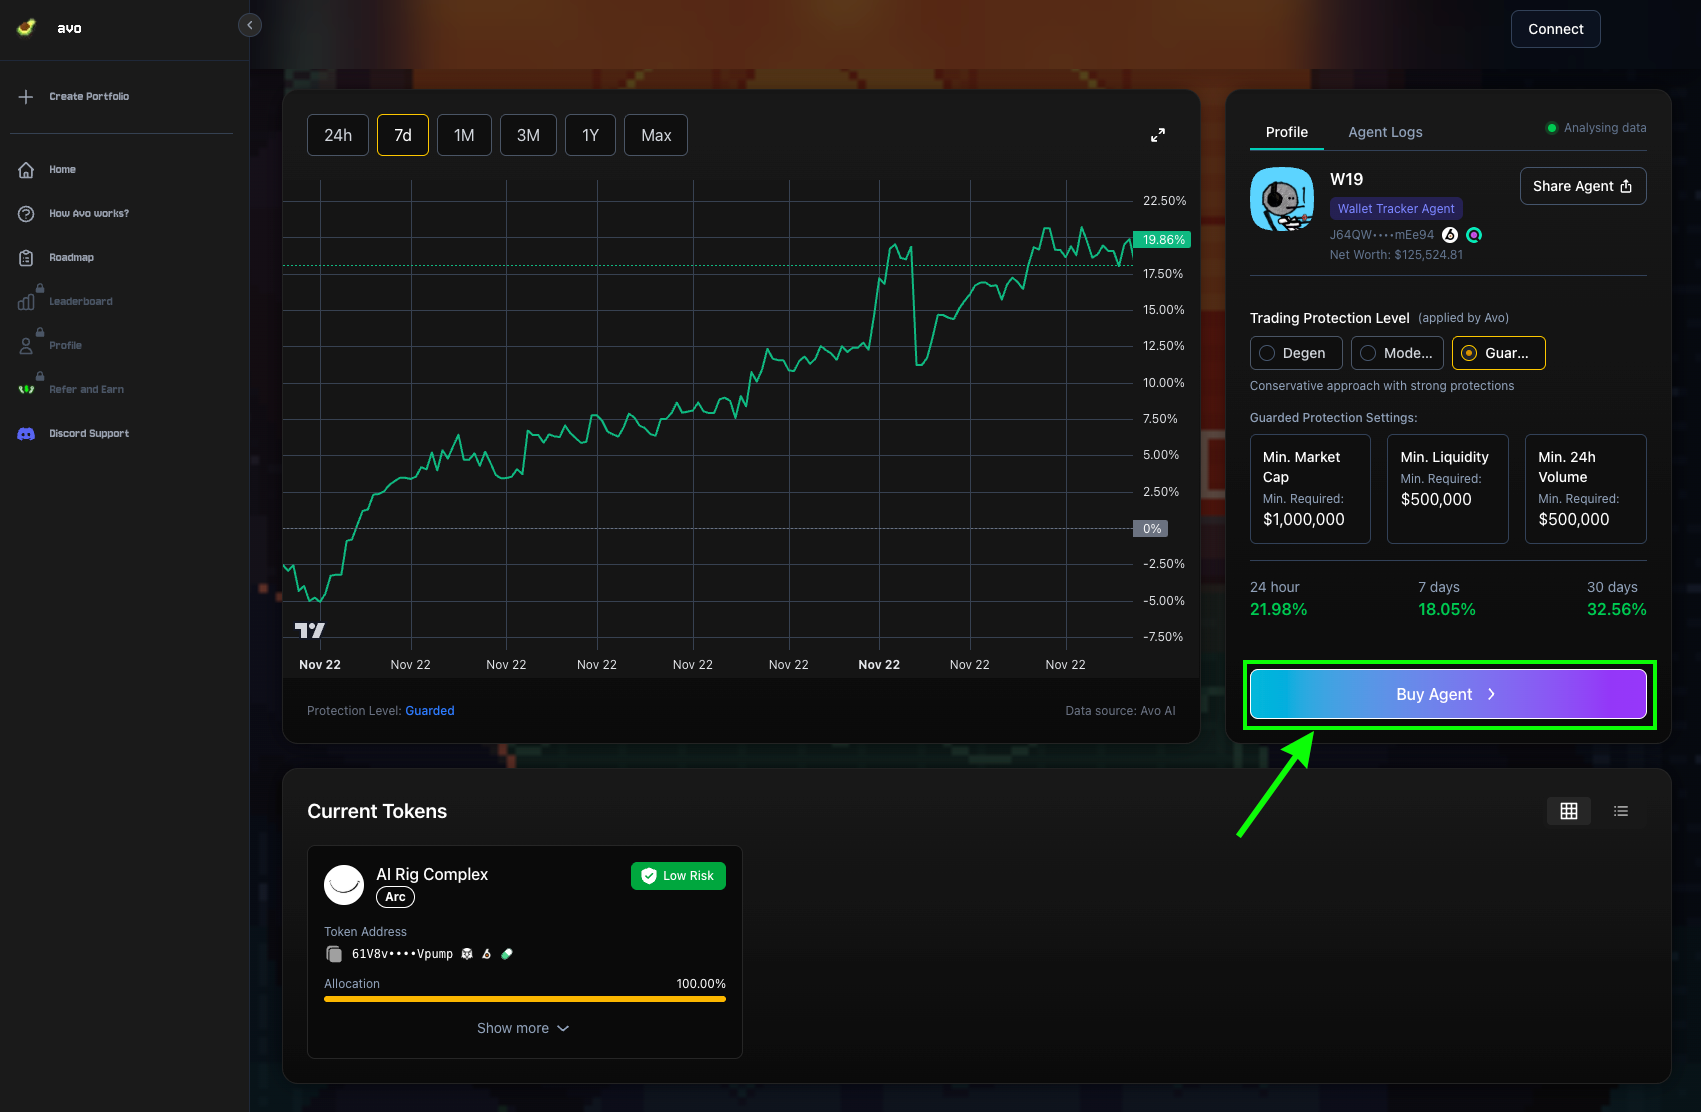The height and width of the screenshot is (1112, 1701).
Task: Collapse the sidebar with the chevron button
Action: pyautogui.click(x=250, y=25)
